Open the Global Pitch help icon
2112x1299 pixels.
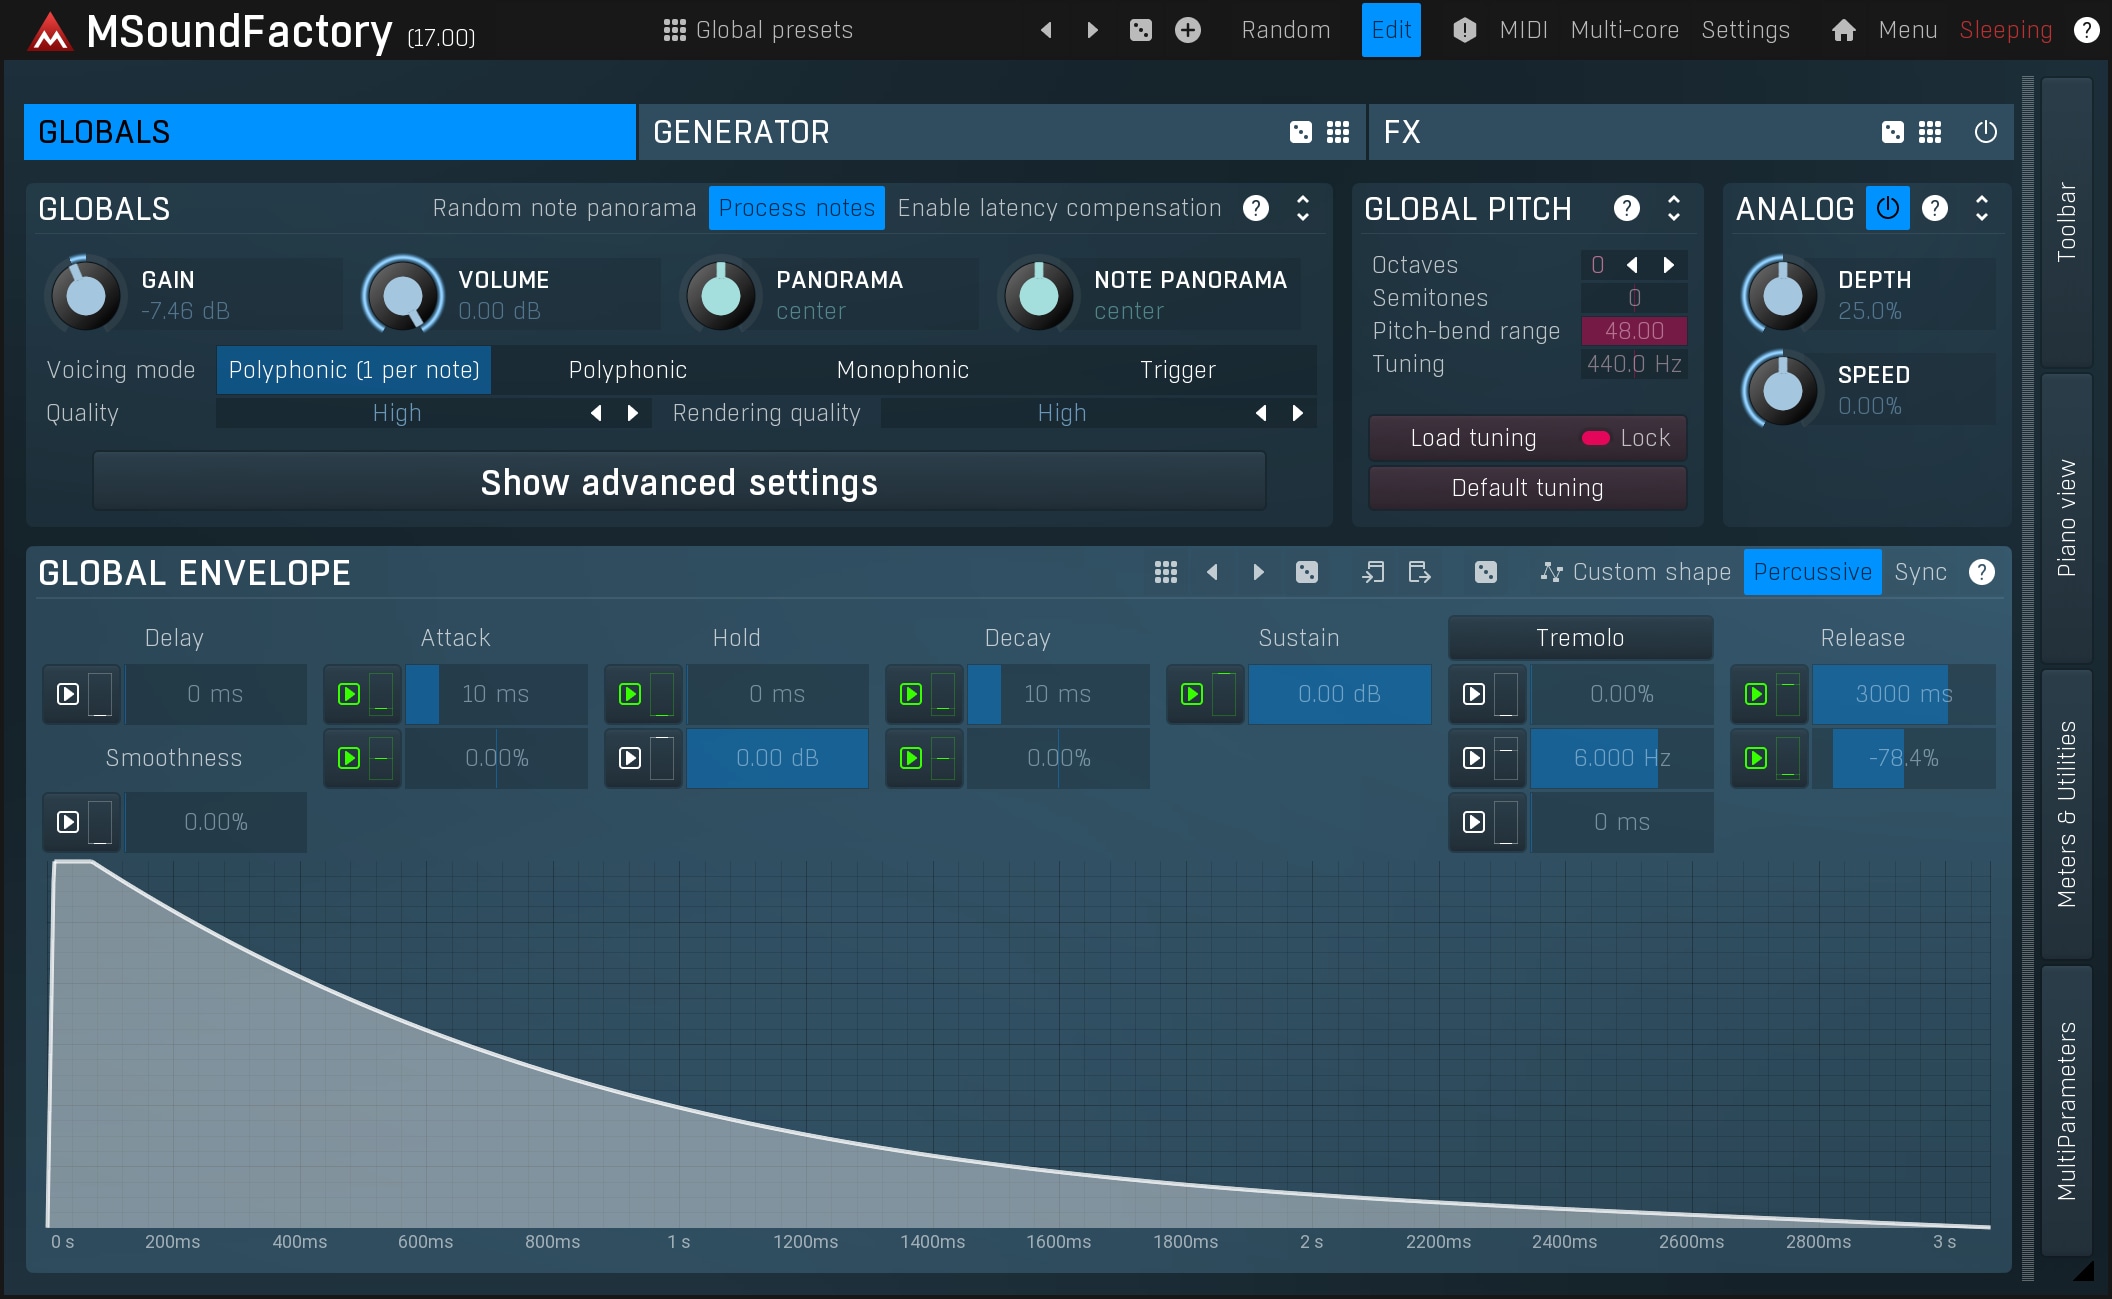click(1626, 208)
